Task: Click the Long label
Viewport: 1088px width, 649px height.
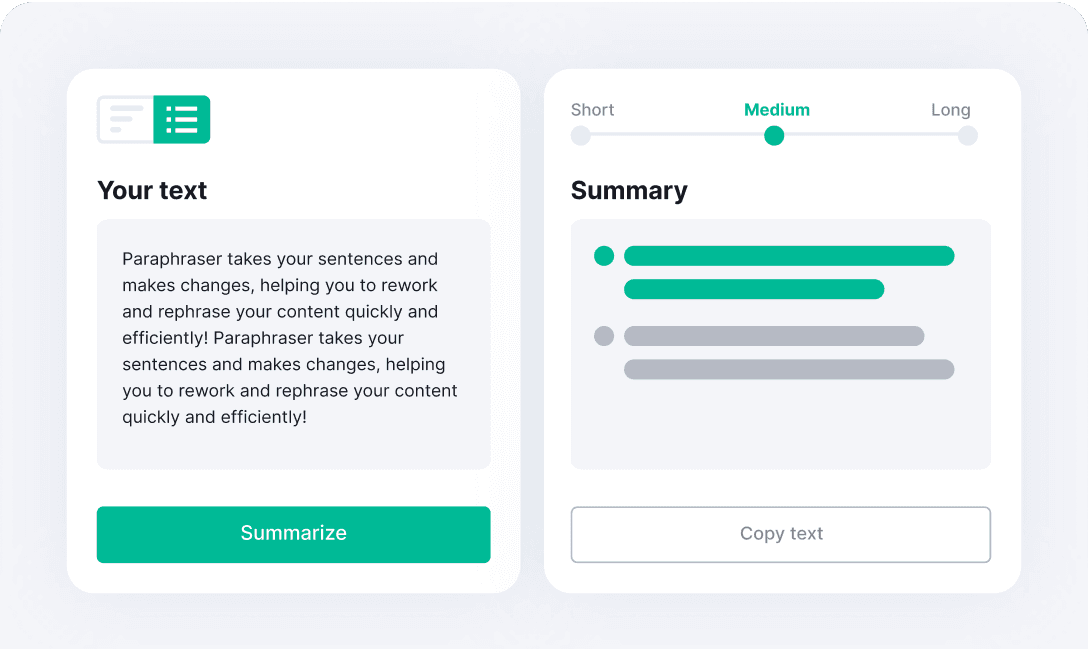Action: pyautogui.click(x=951, y=110)
